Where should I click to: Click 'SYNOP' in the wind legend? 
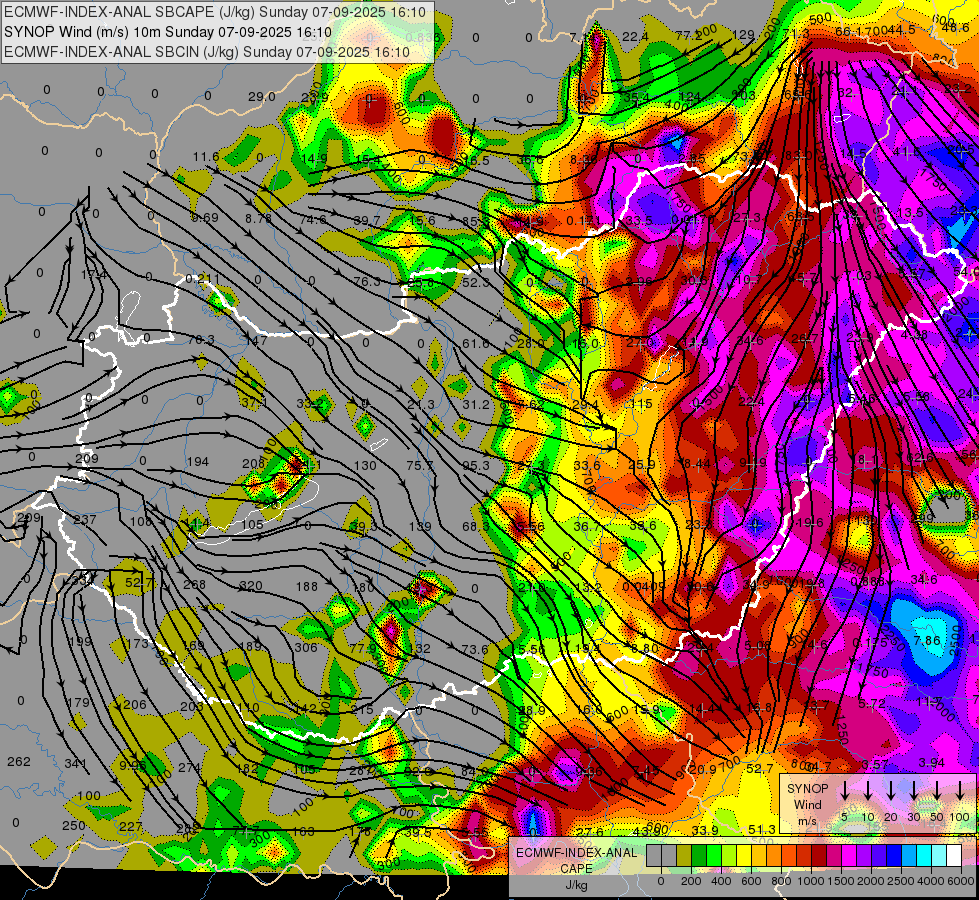coord(807,789)
